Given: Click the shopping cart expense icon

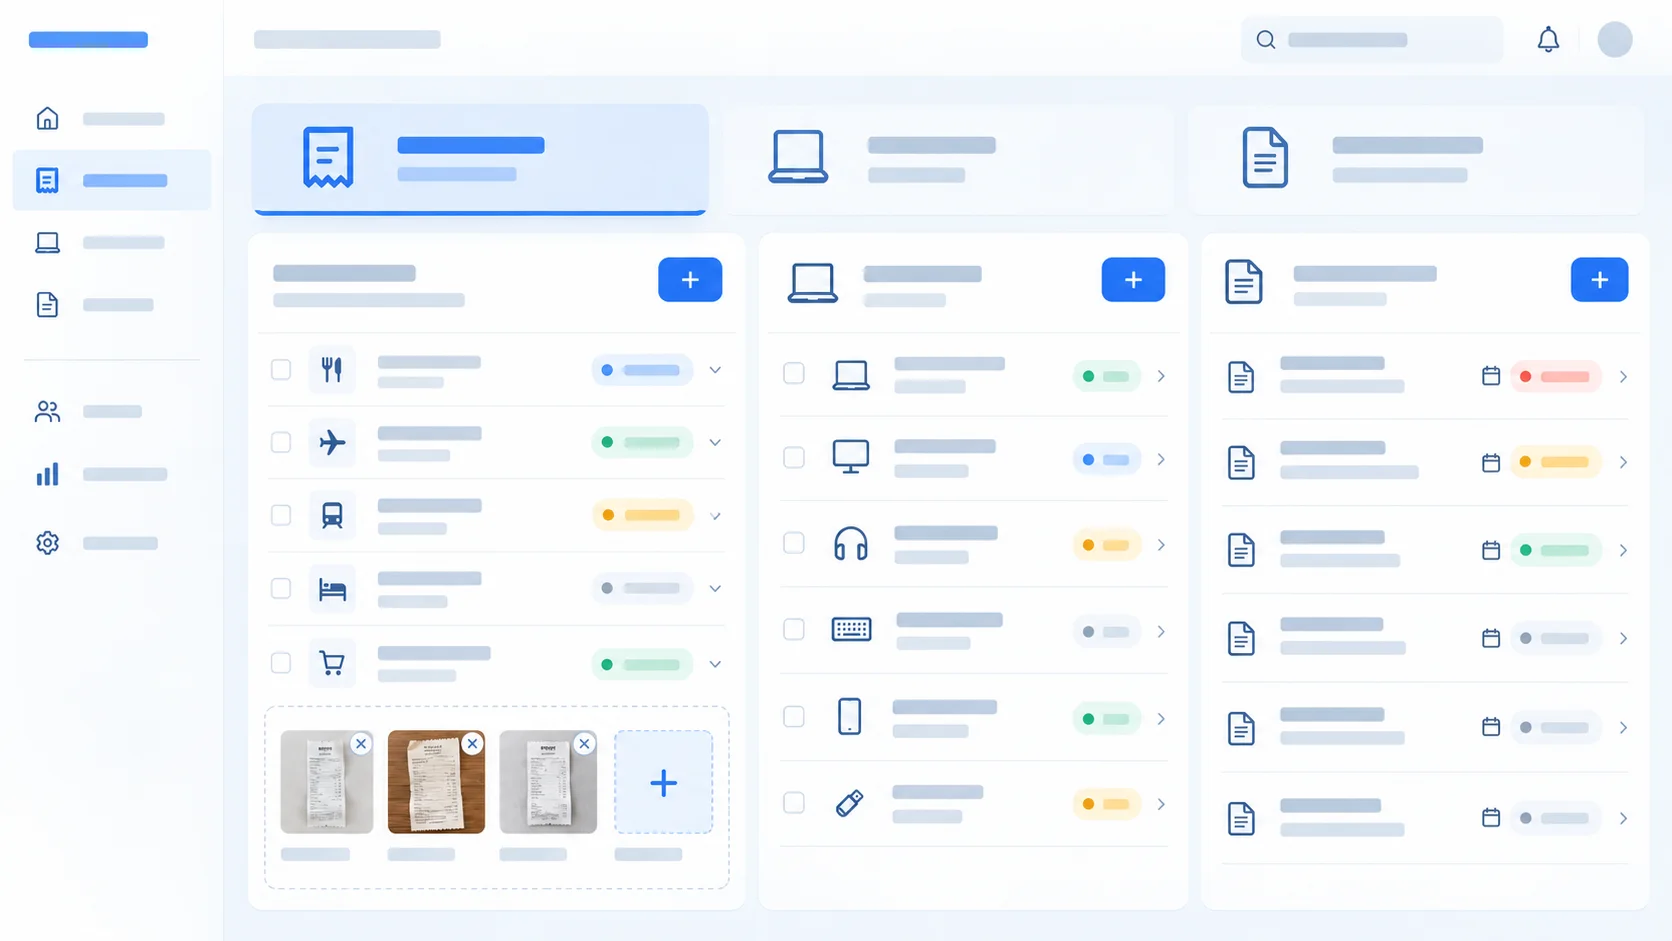Looking at the screenshot, I should click(x=332, y=663).
